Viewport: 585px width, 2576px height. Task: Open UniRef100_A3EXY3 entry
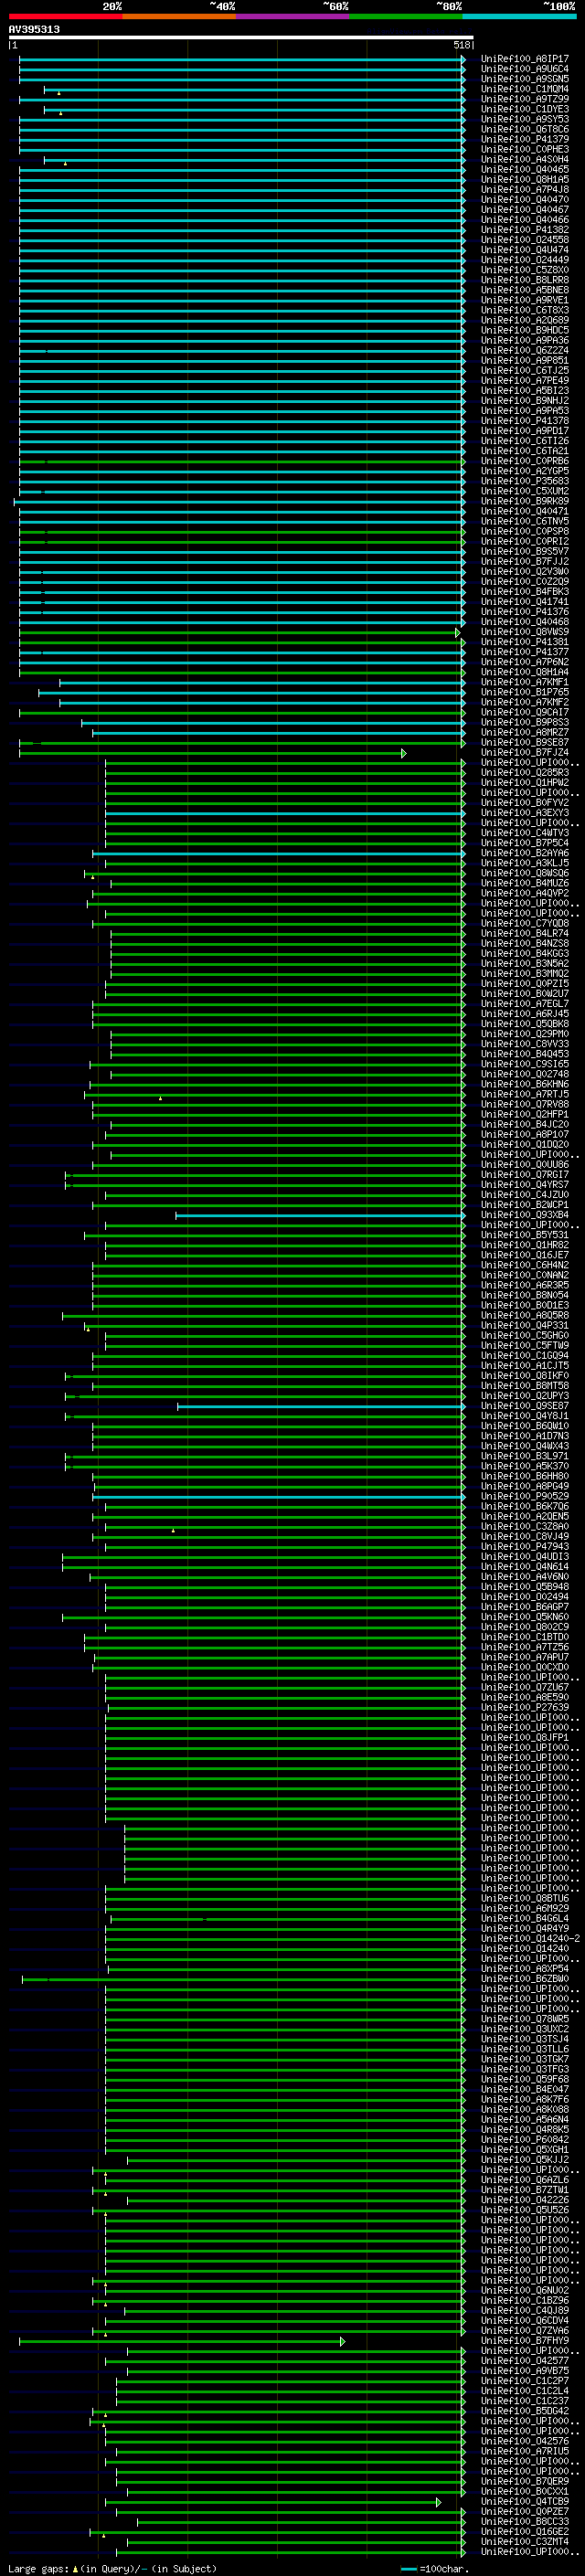pos(525,813)
